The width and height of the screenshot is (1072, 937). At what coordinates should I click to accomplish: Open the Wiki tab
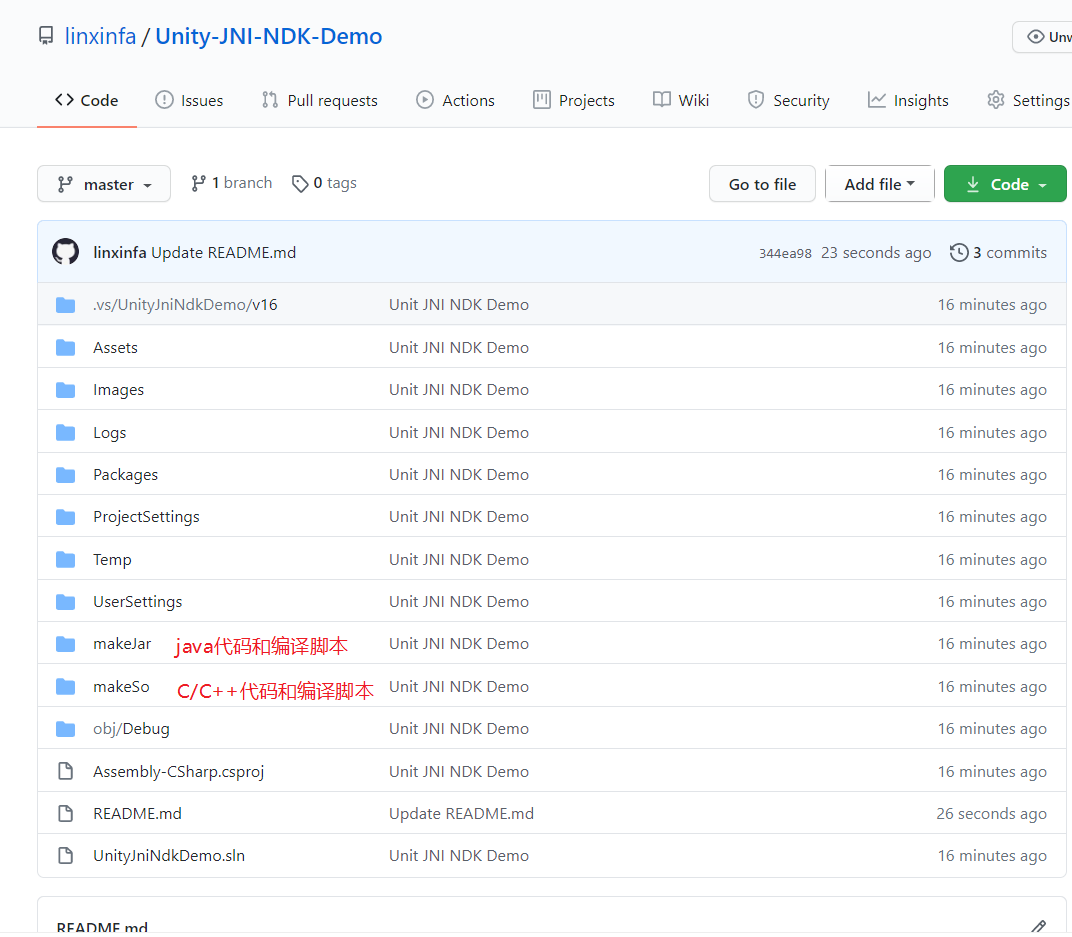681,100
